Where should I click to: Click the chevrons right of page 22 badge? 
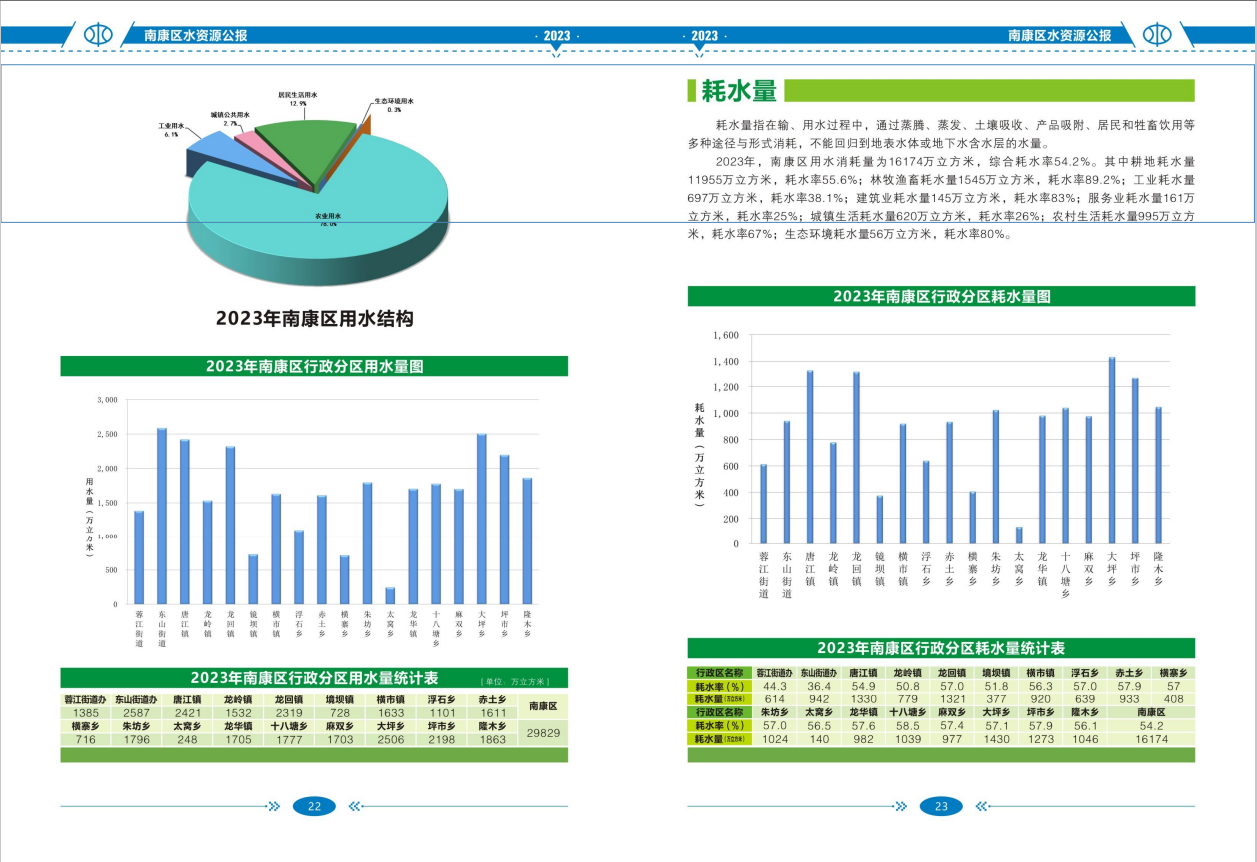[x=353, y=807]
